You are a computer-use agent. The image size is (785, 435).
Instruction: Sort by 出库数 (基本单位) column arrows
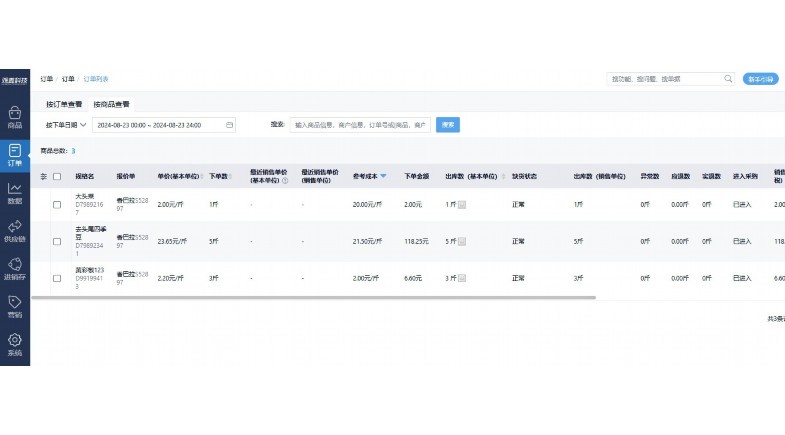[503, 176]
